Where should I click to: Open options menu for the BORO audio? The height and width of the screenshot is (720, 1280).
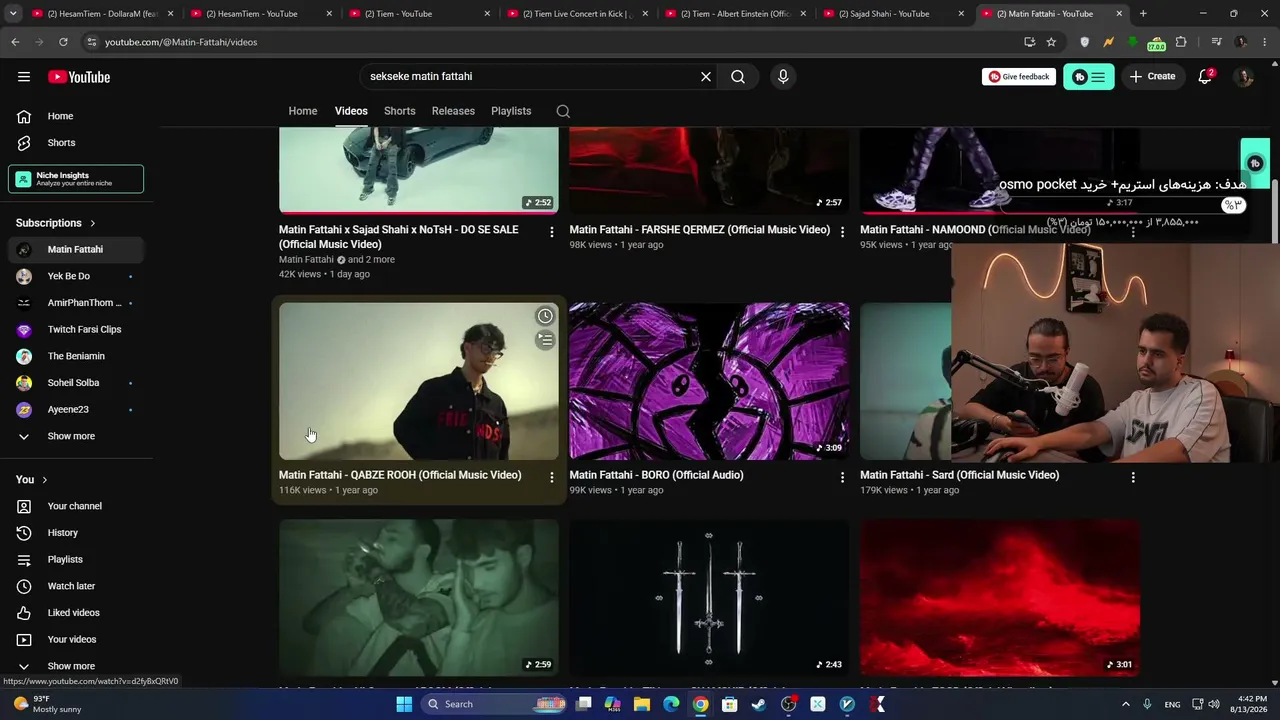click(x=842, y=478)
